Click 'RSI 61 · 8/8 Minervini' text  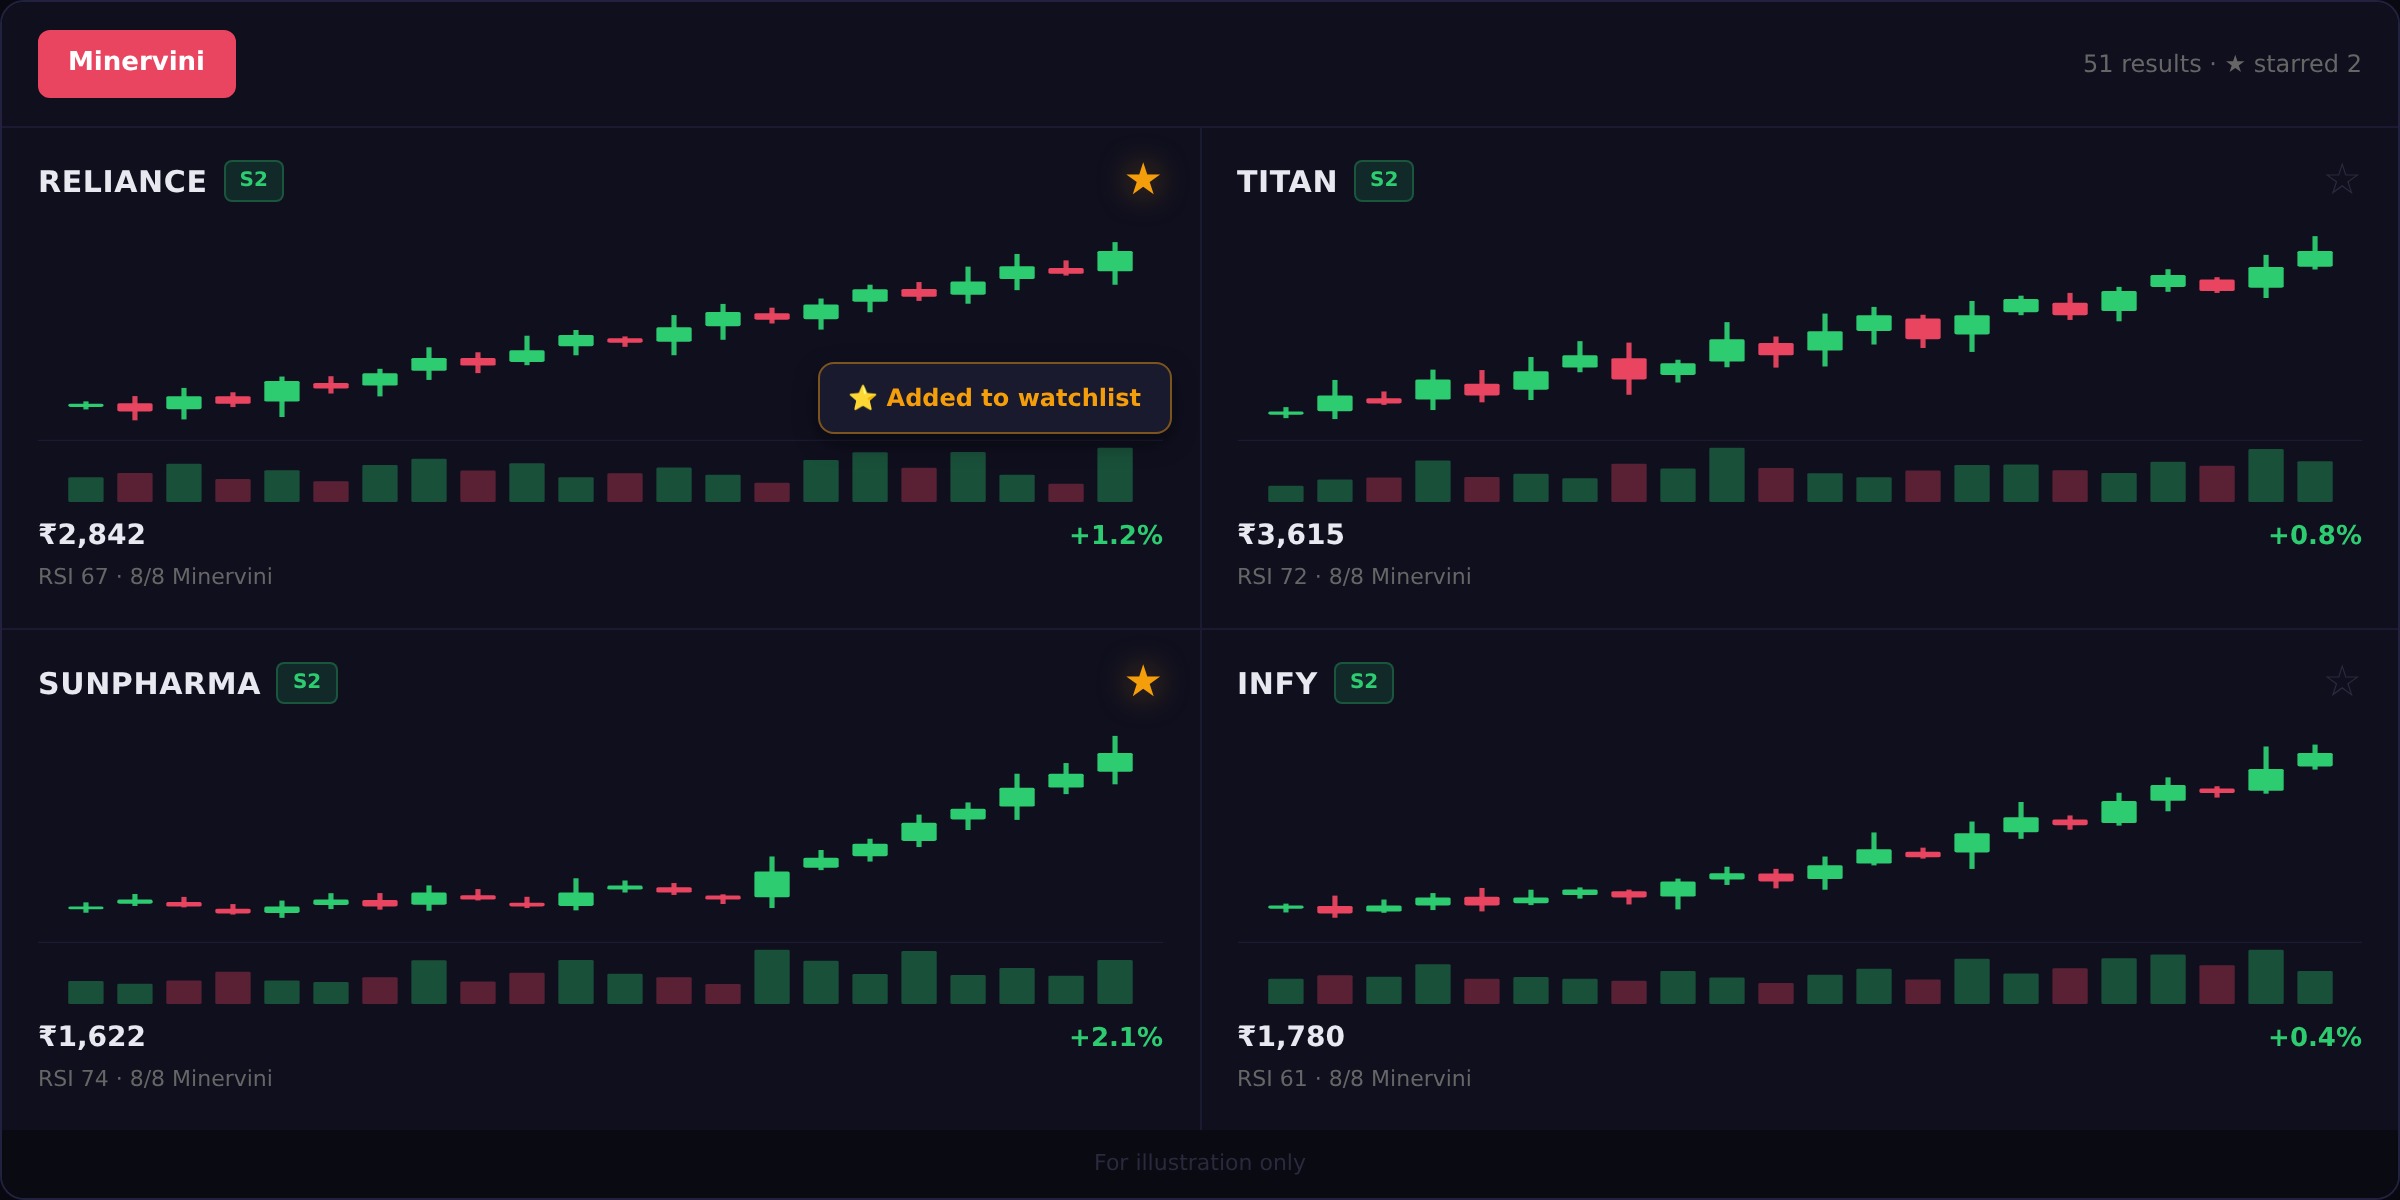click(1354, 1079)
